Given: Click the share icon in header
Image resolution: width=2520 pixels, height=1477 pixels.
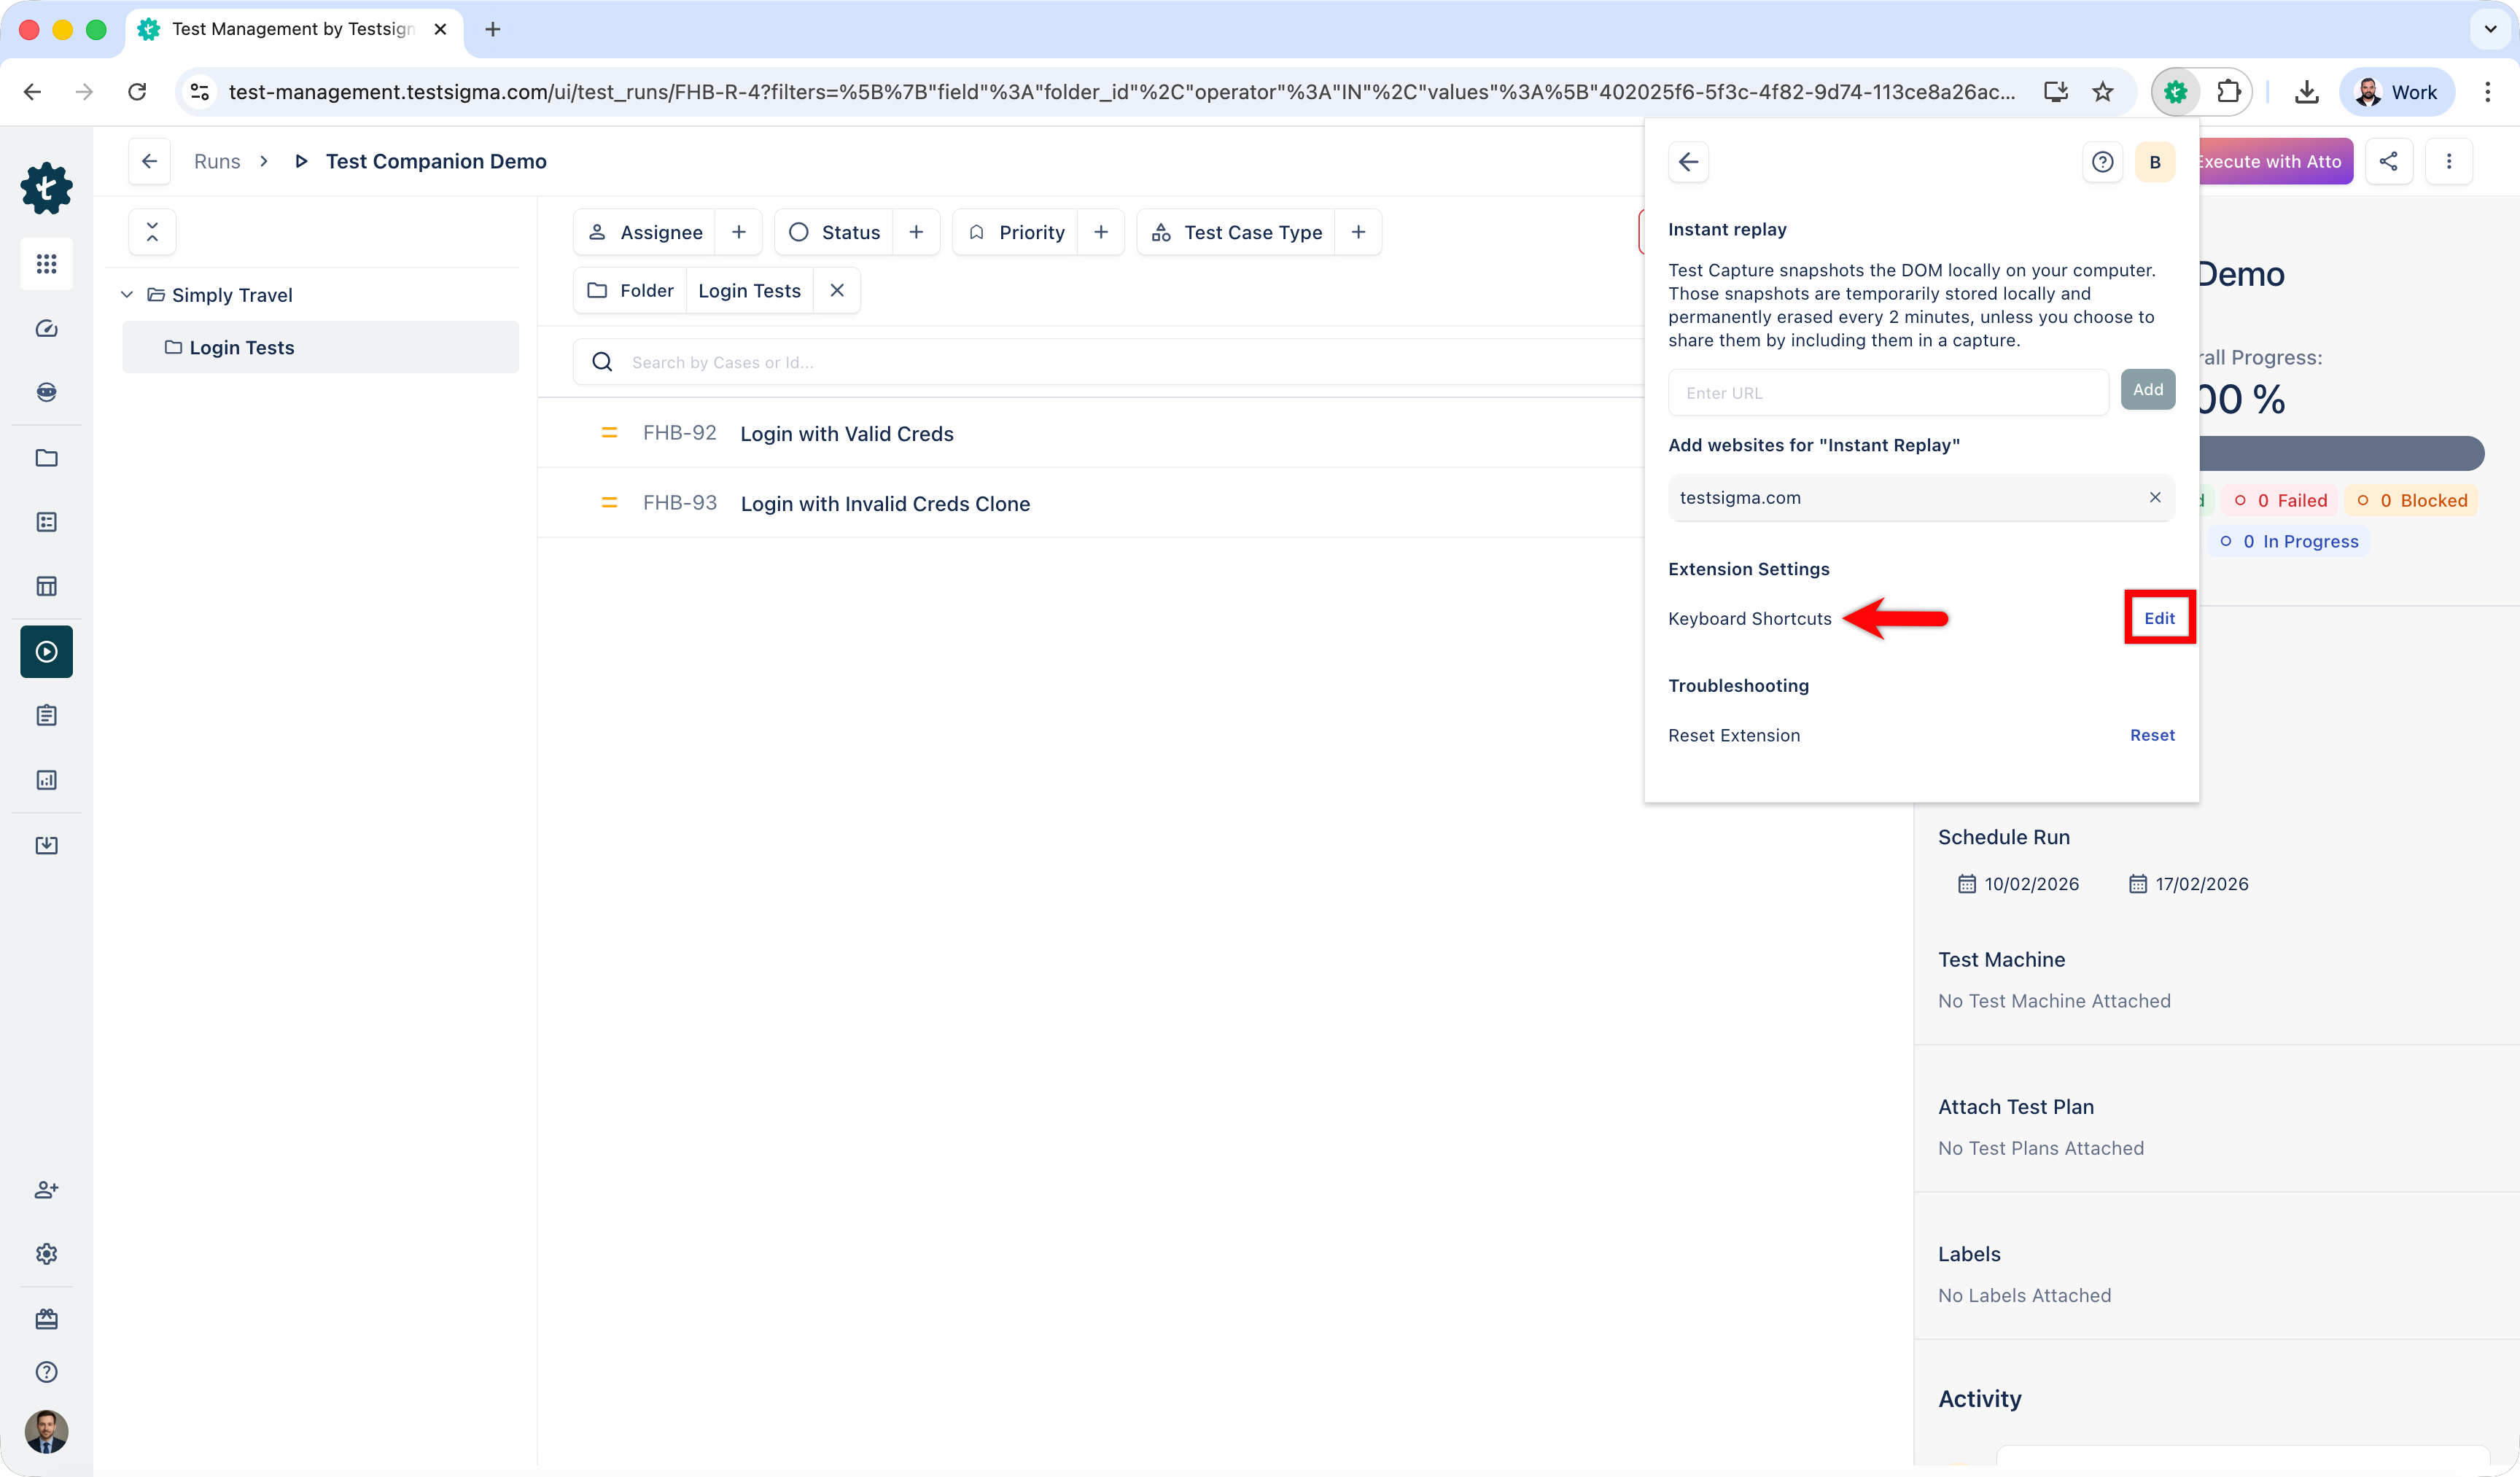Looking at the screenshot, I should (2388, 161).
